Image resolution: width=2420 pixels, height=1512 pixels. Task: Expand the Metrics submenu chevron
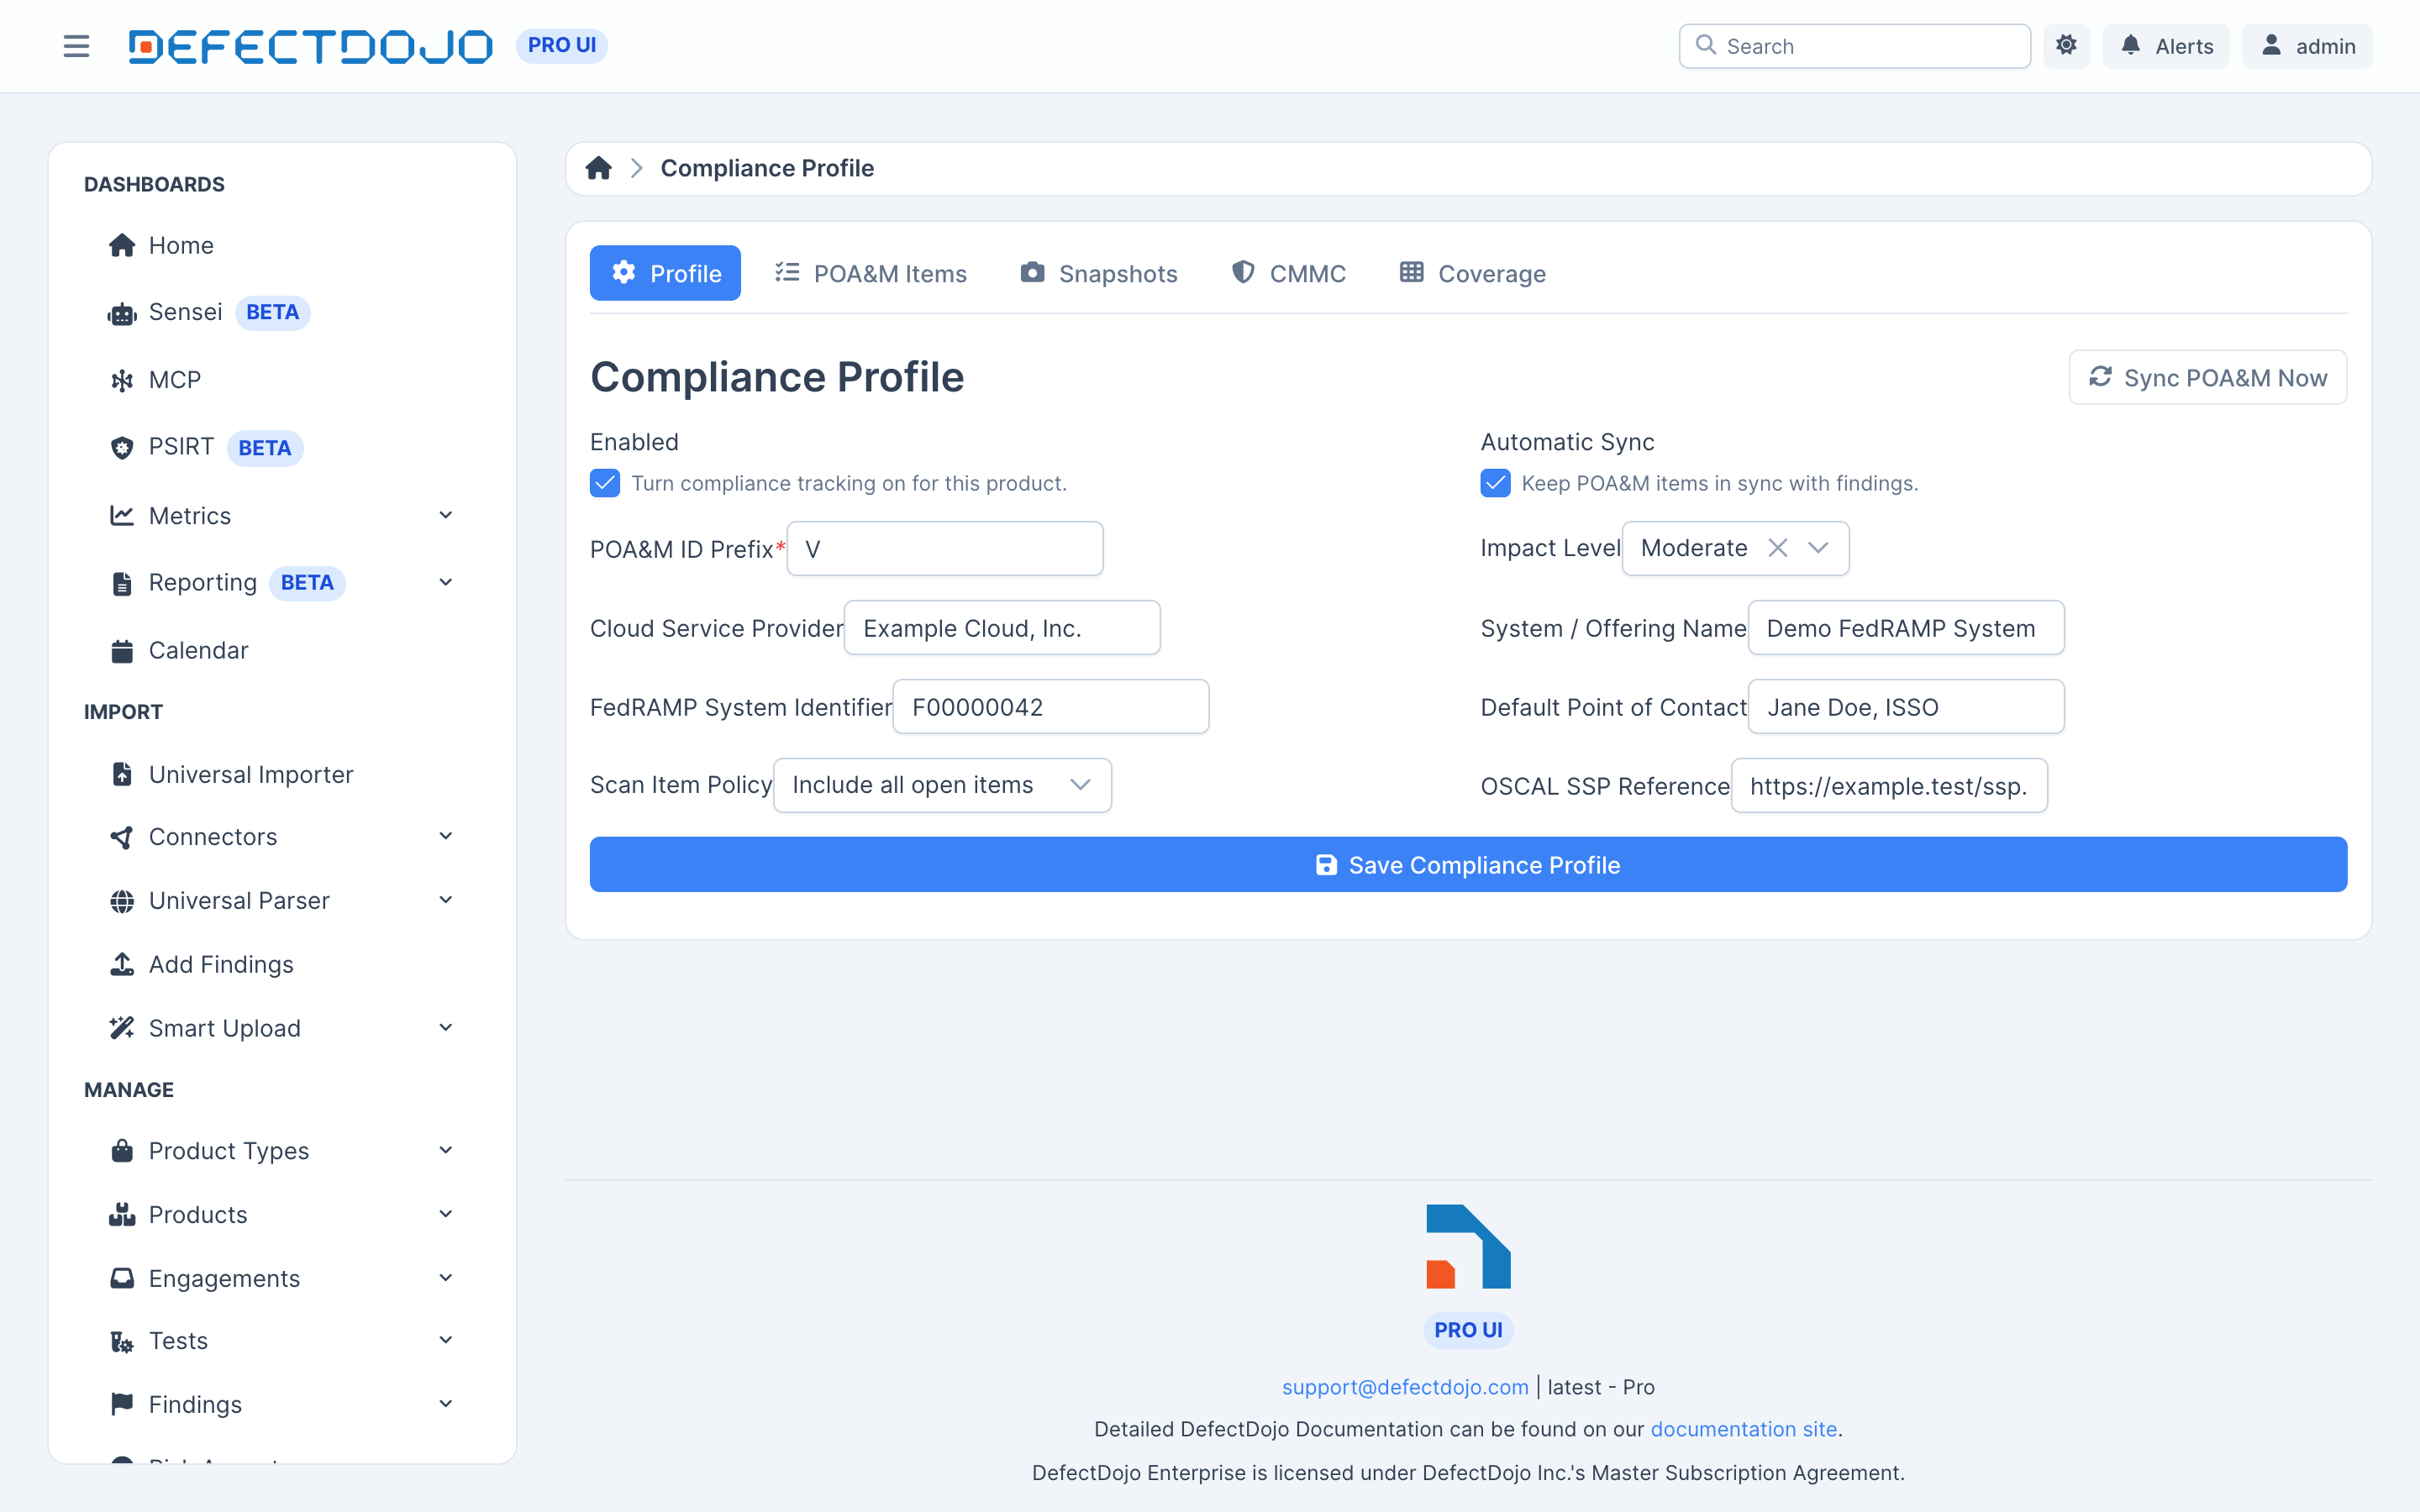point(446,515)
